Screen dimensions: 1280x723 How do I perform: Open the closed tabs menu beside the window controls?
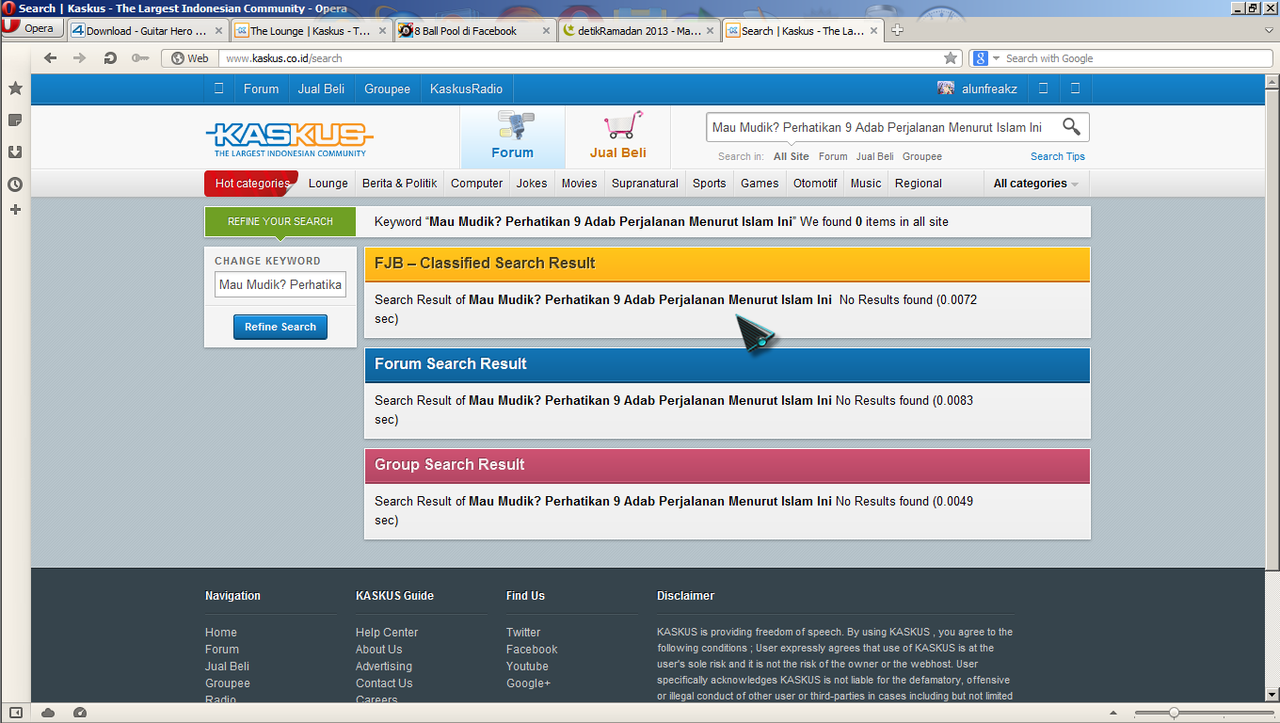[x=1269, y=30]
